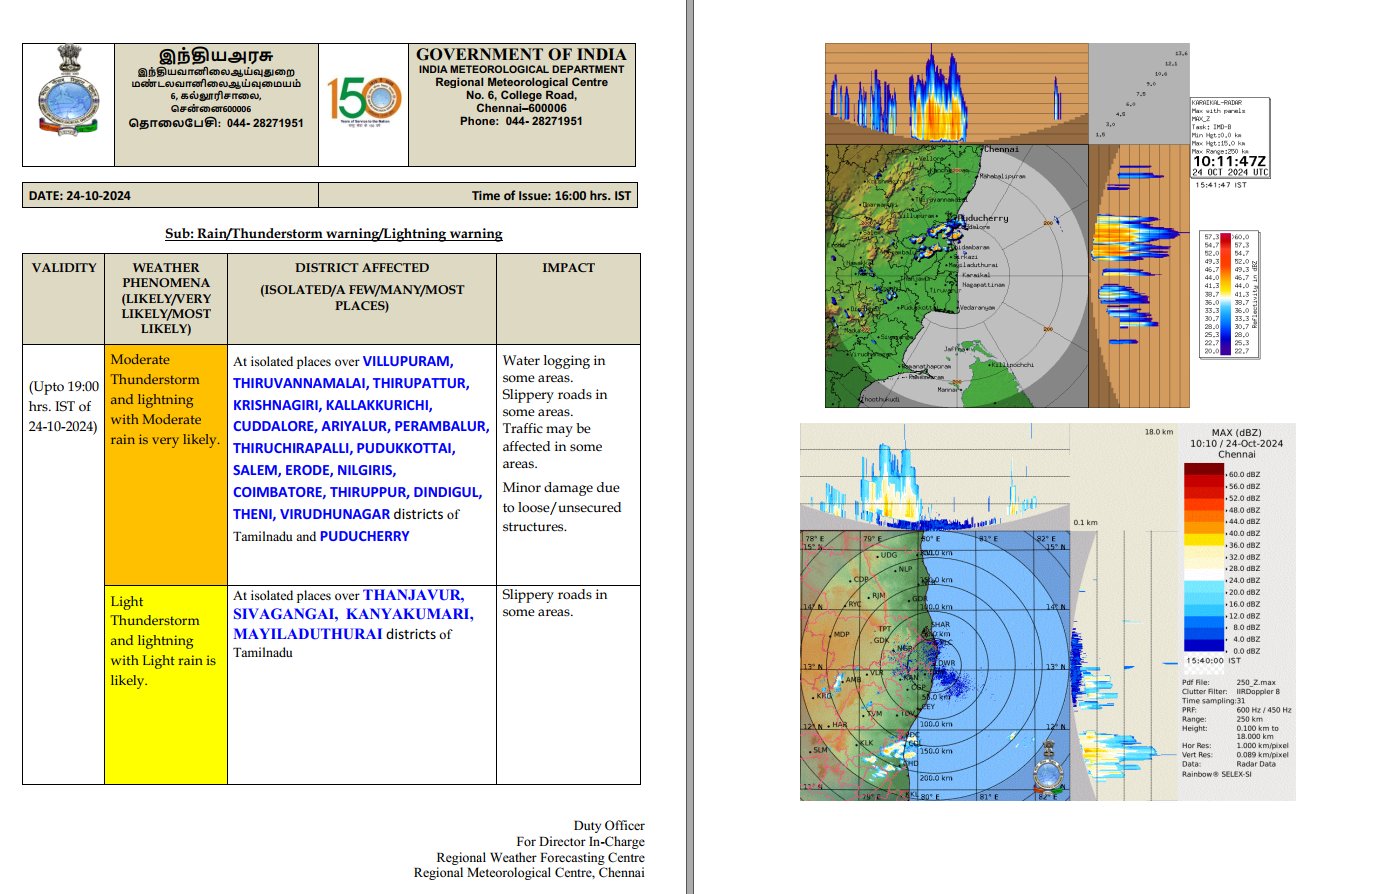Click the Tamil heading 'இந்தியஅரசு'
The height and width of the screenshot is (894, 1382).
pyautogui.click(x=216, y=55)
